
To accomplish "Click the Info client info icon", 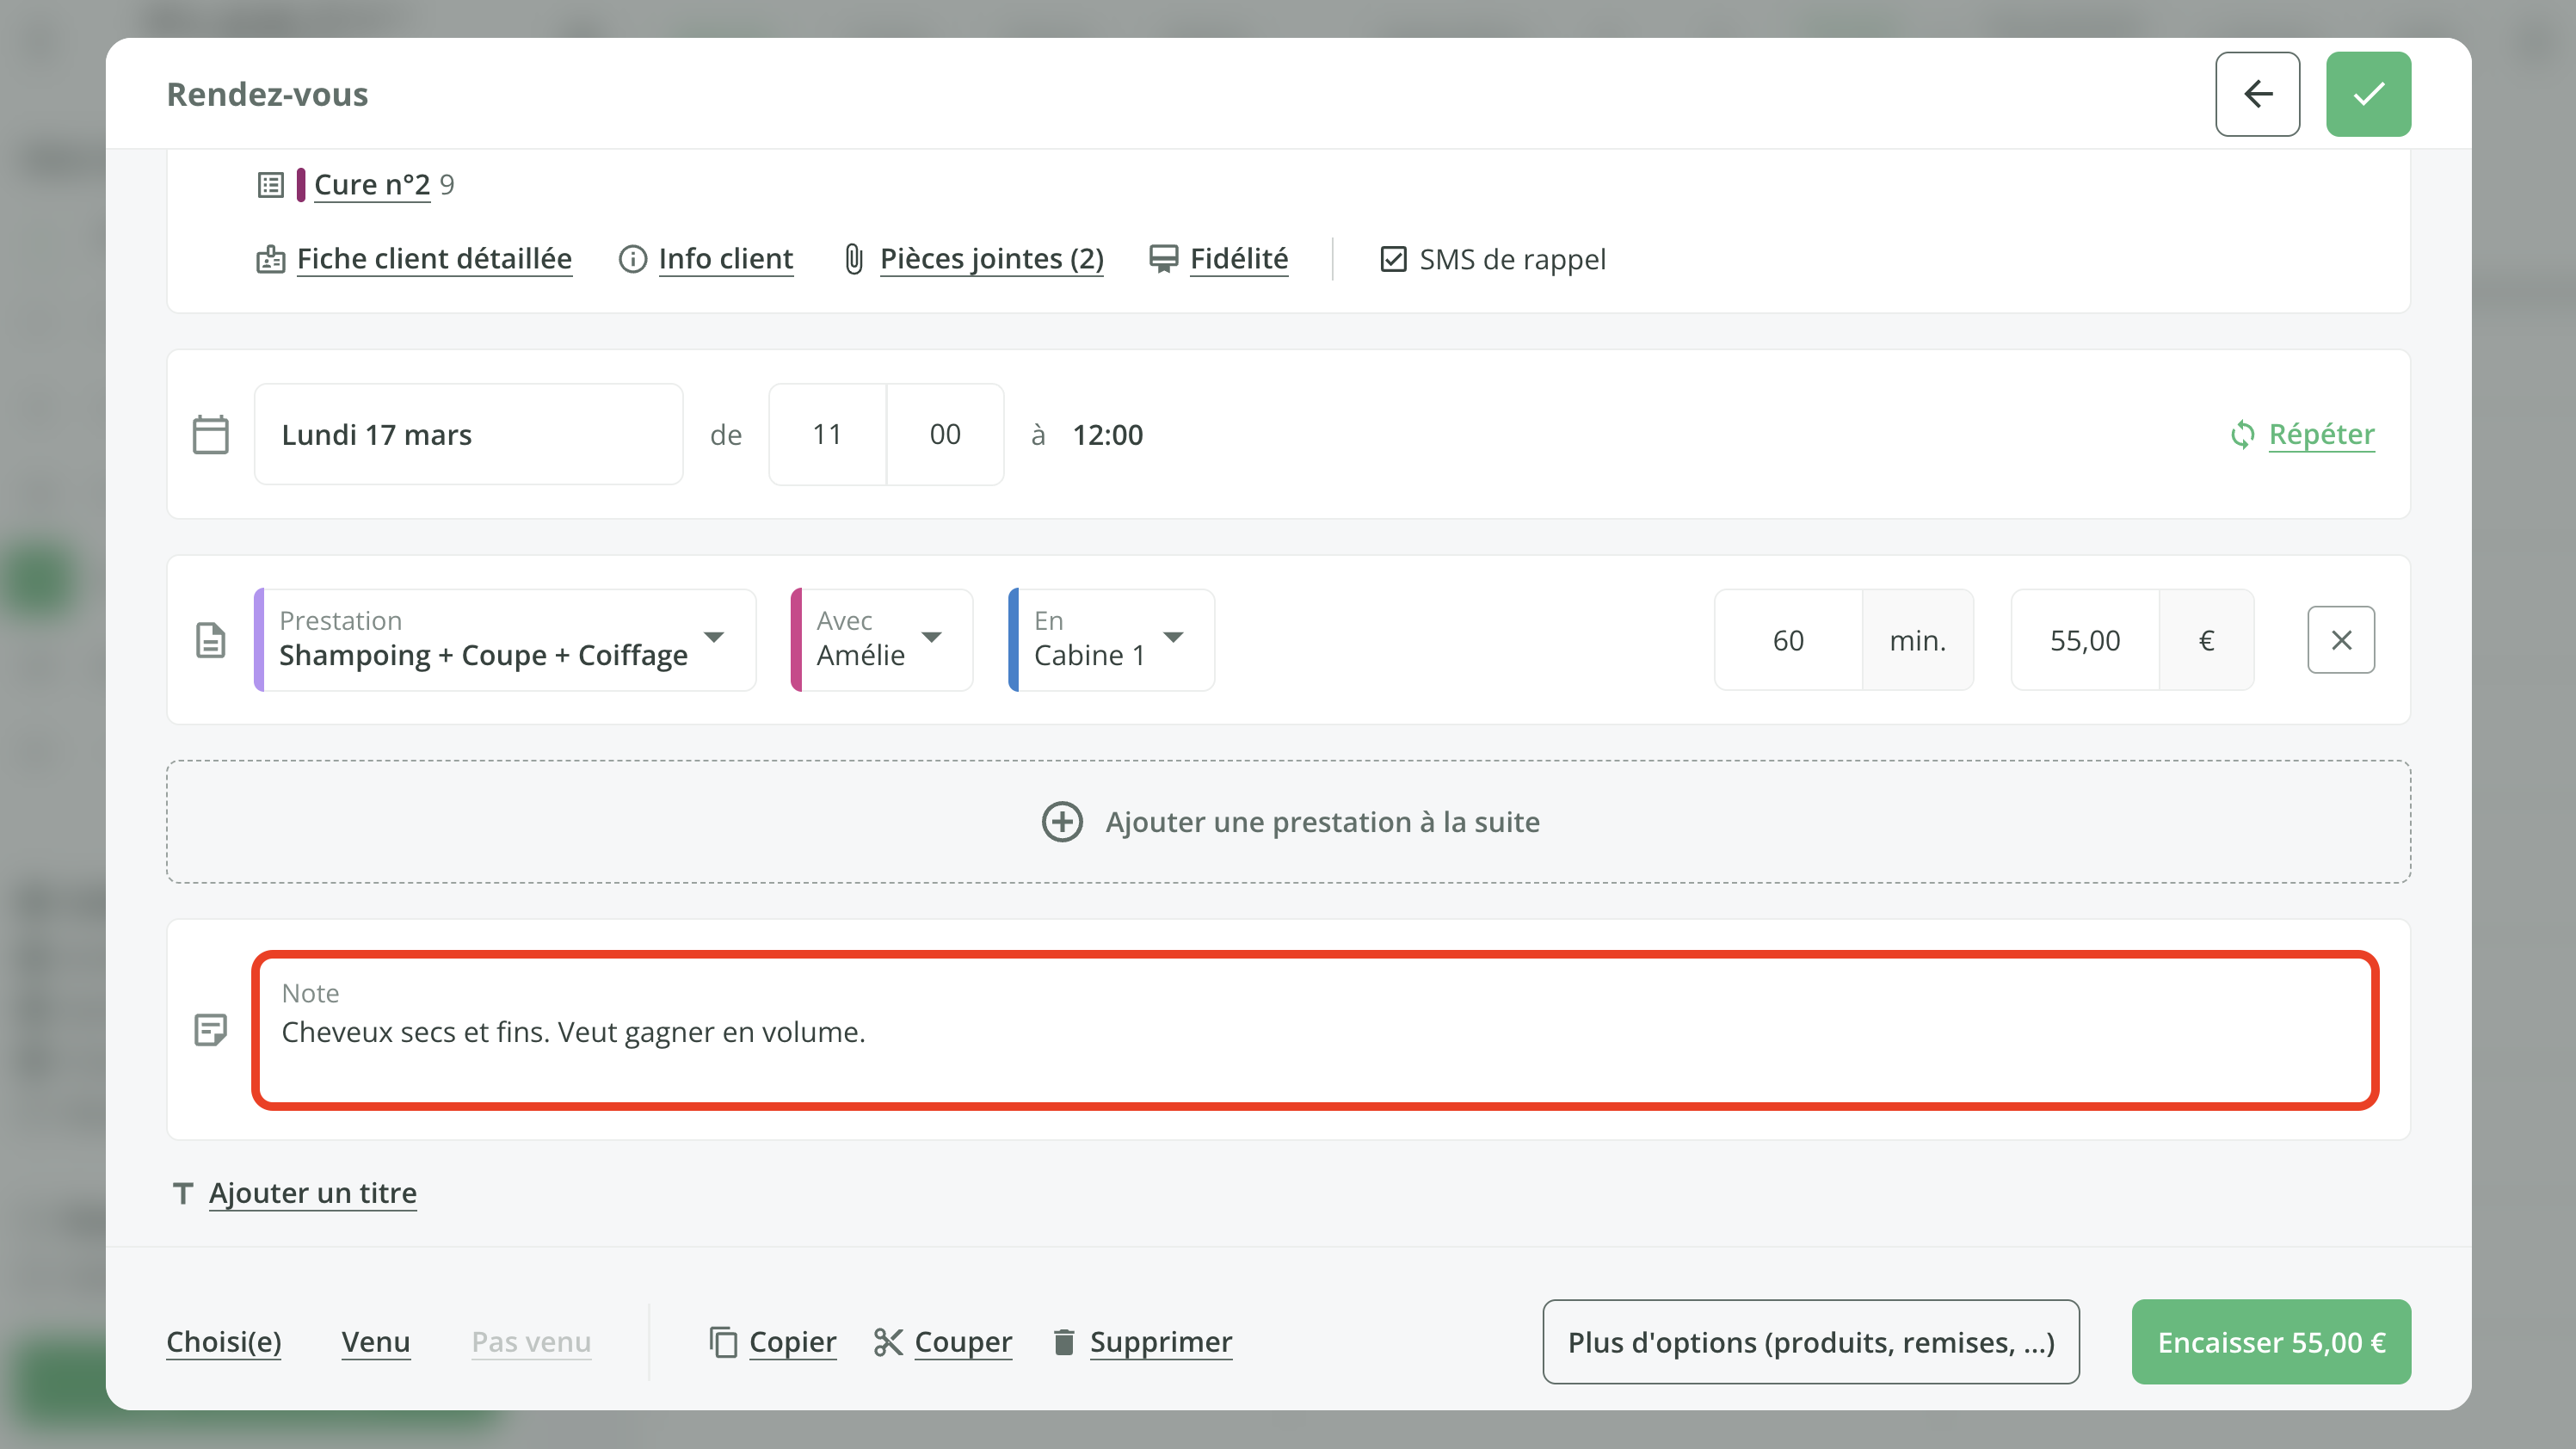I will point(633,259).
